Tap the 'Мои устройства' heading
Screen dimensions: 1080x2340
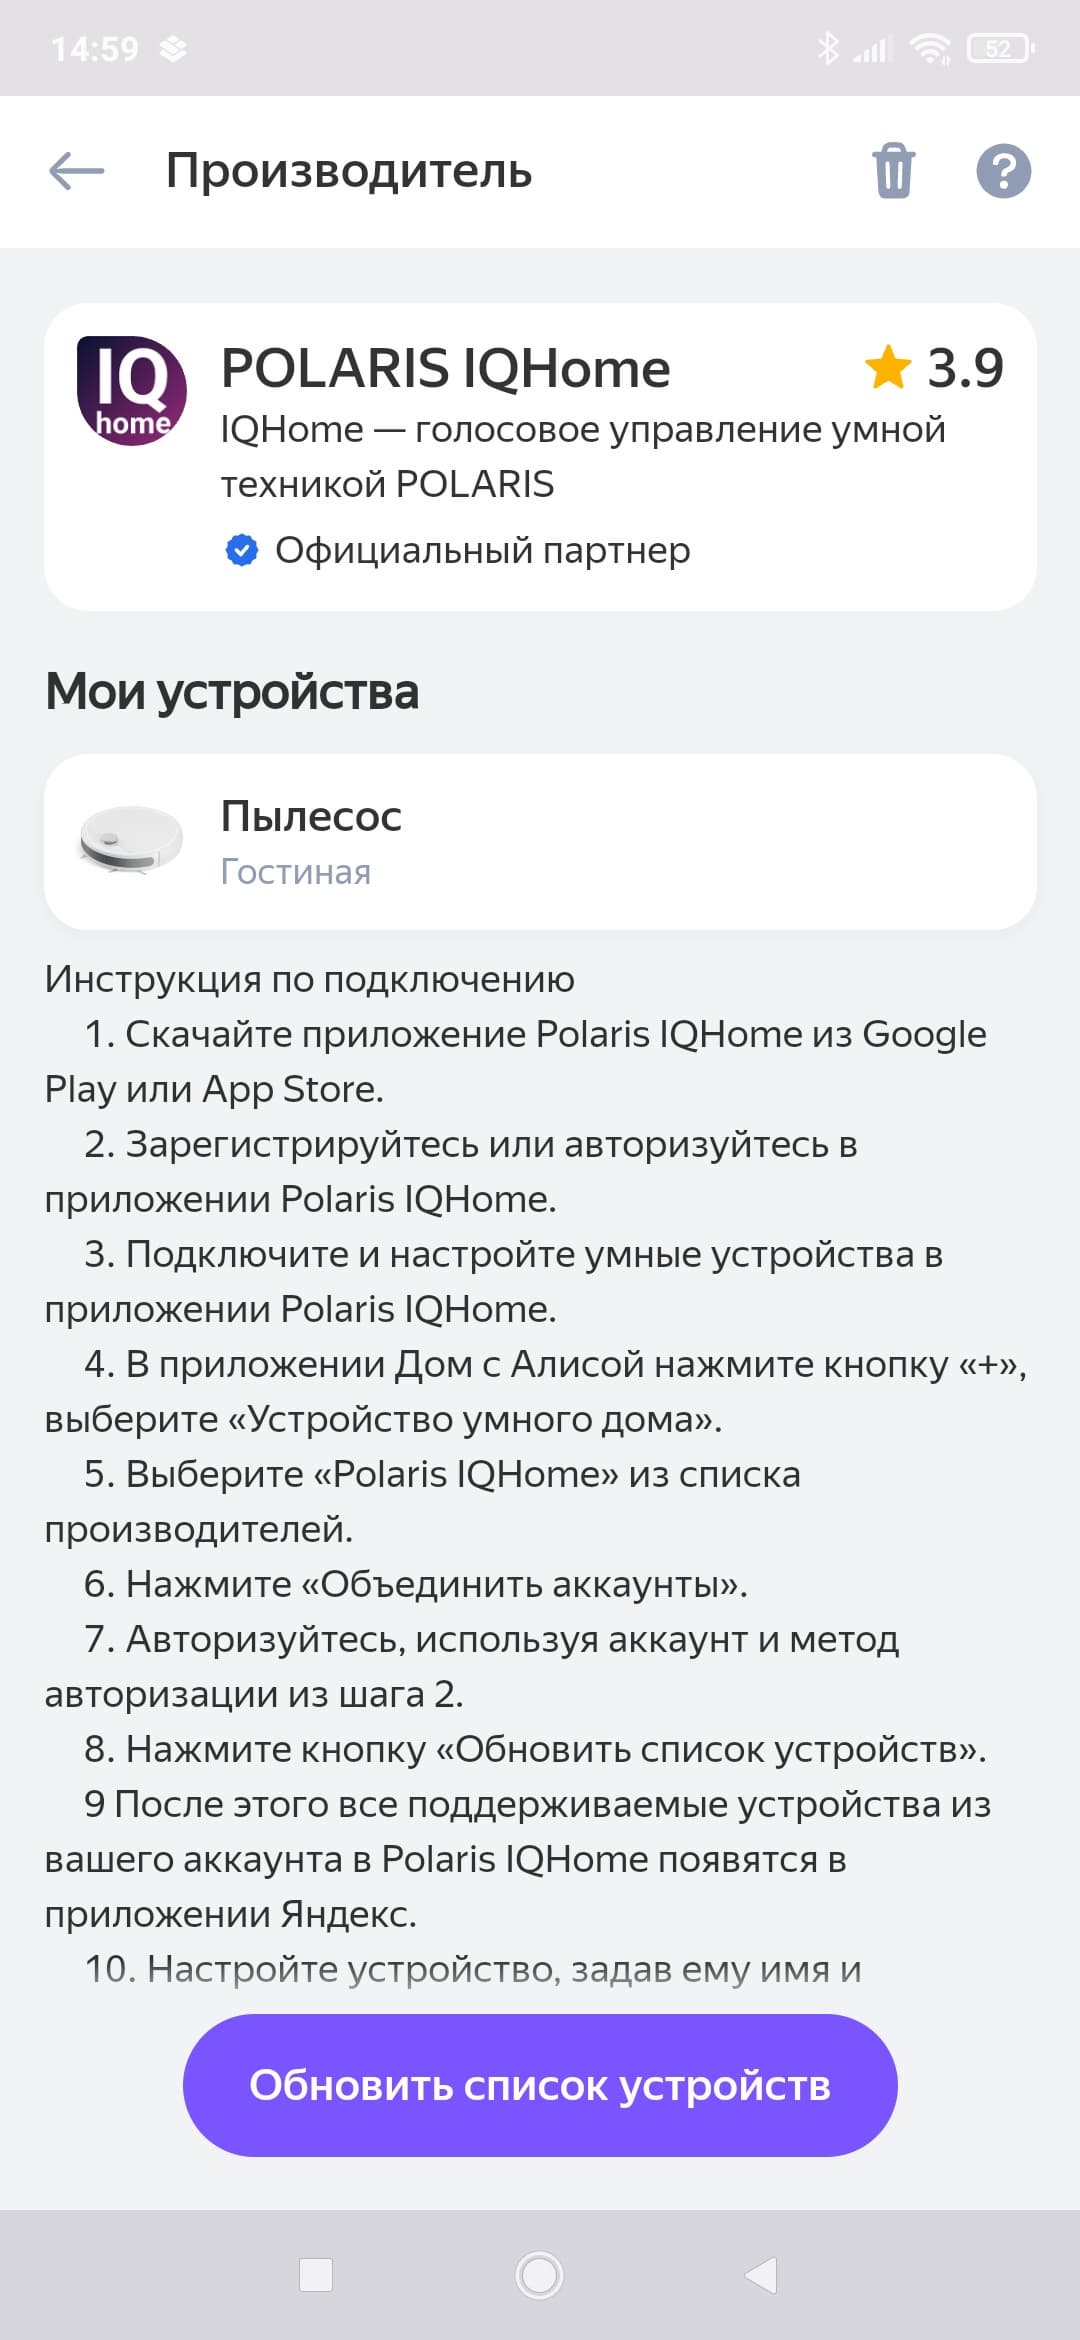232,692
